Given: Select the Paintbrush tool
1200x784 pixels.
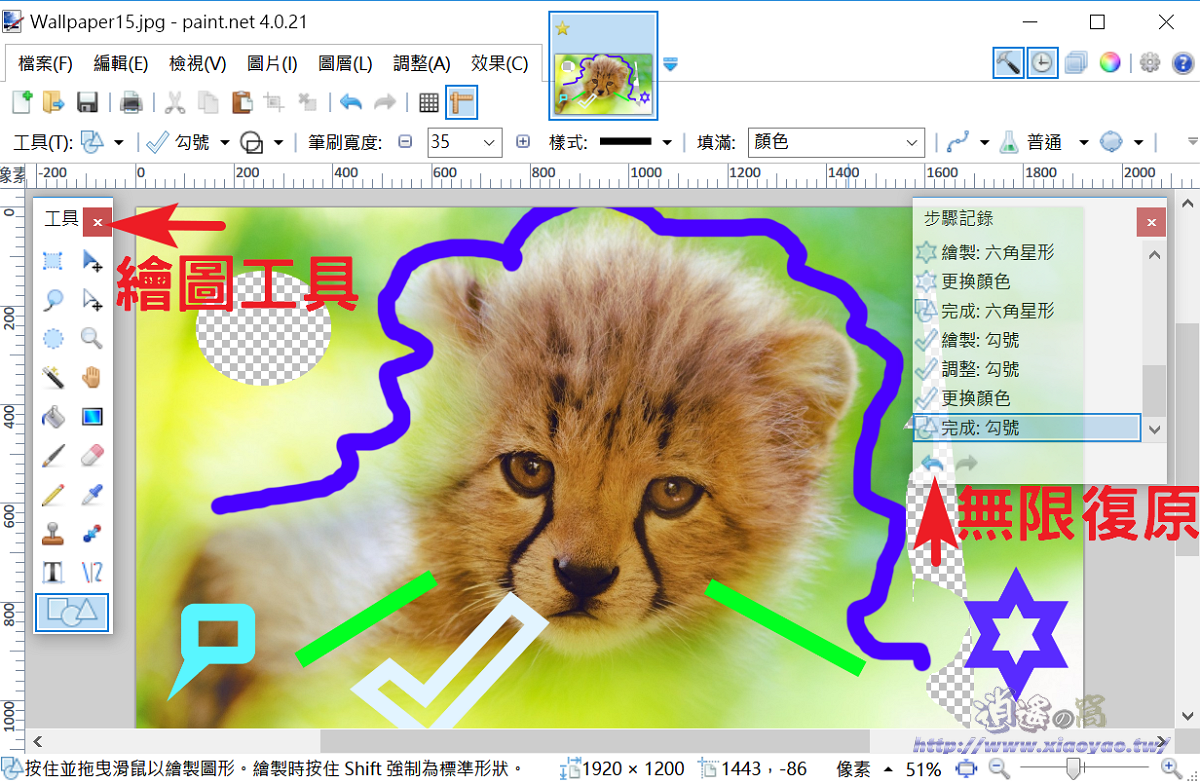Looking at the screenshot, I should 53,456.
